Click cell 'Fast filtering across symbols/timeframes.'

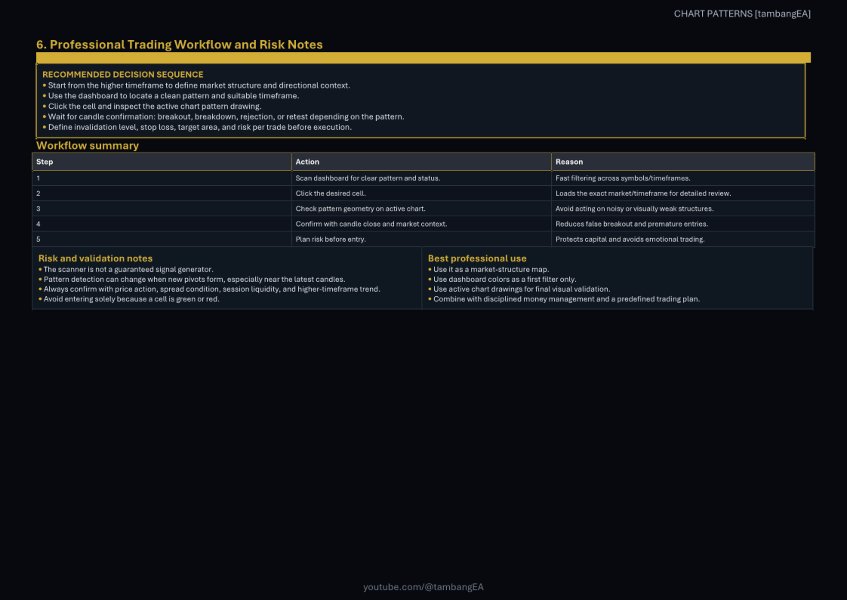point(683,178)
